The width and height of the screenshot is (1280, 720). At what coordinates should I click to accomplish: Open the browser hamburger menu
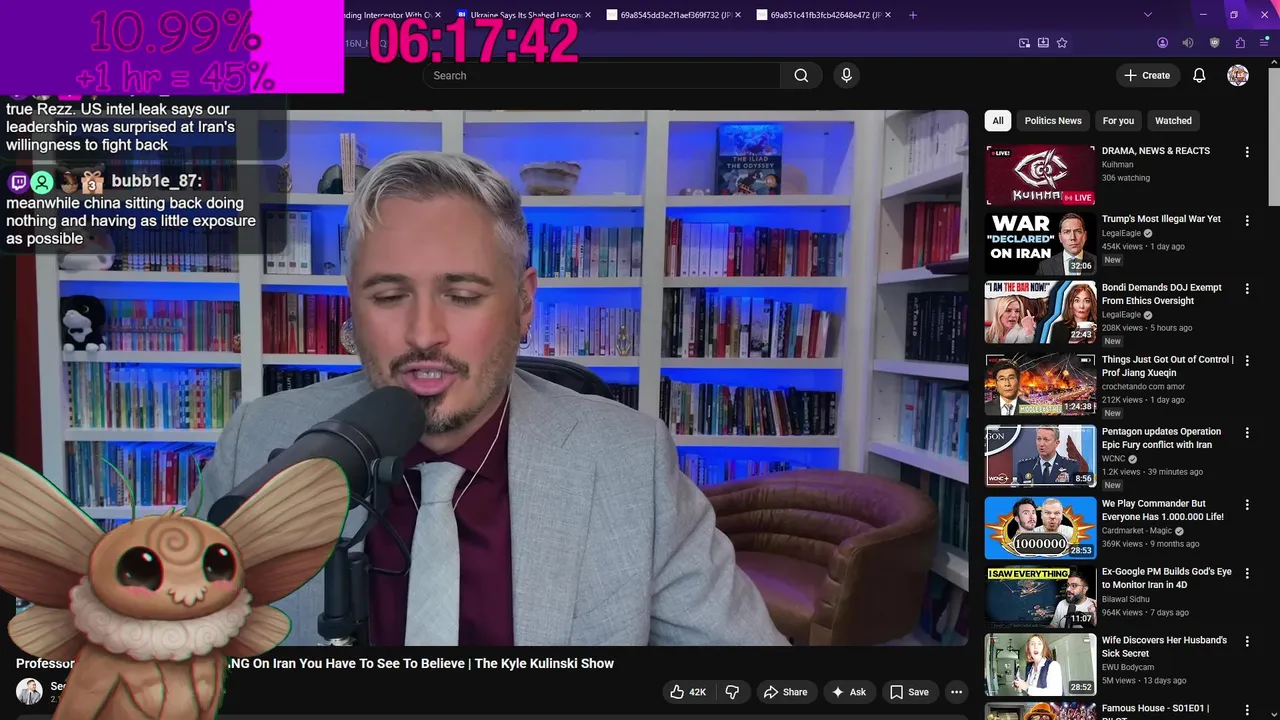(1265, 43)
